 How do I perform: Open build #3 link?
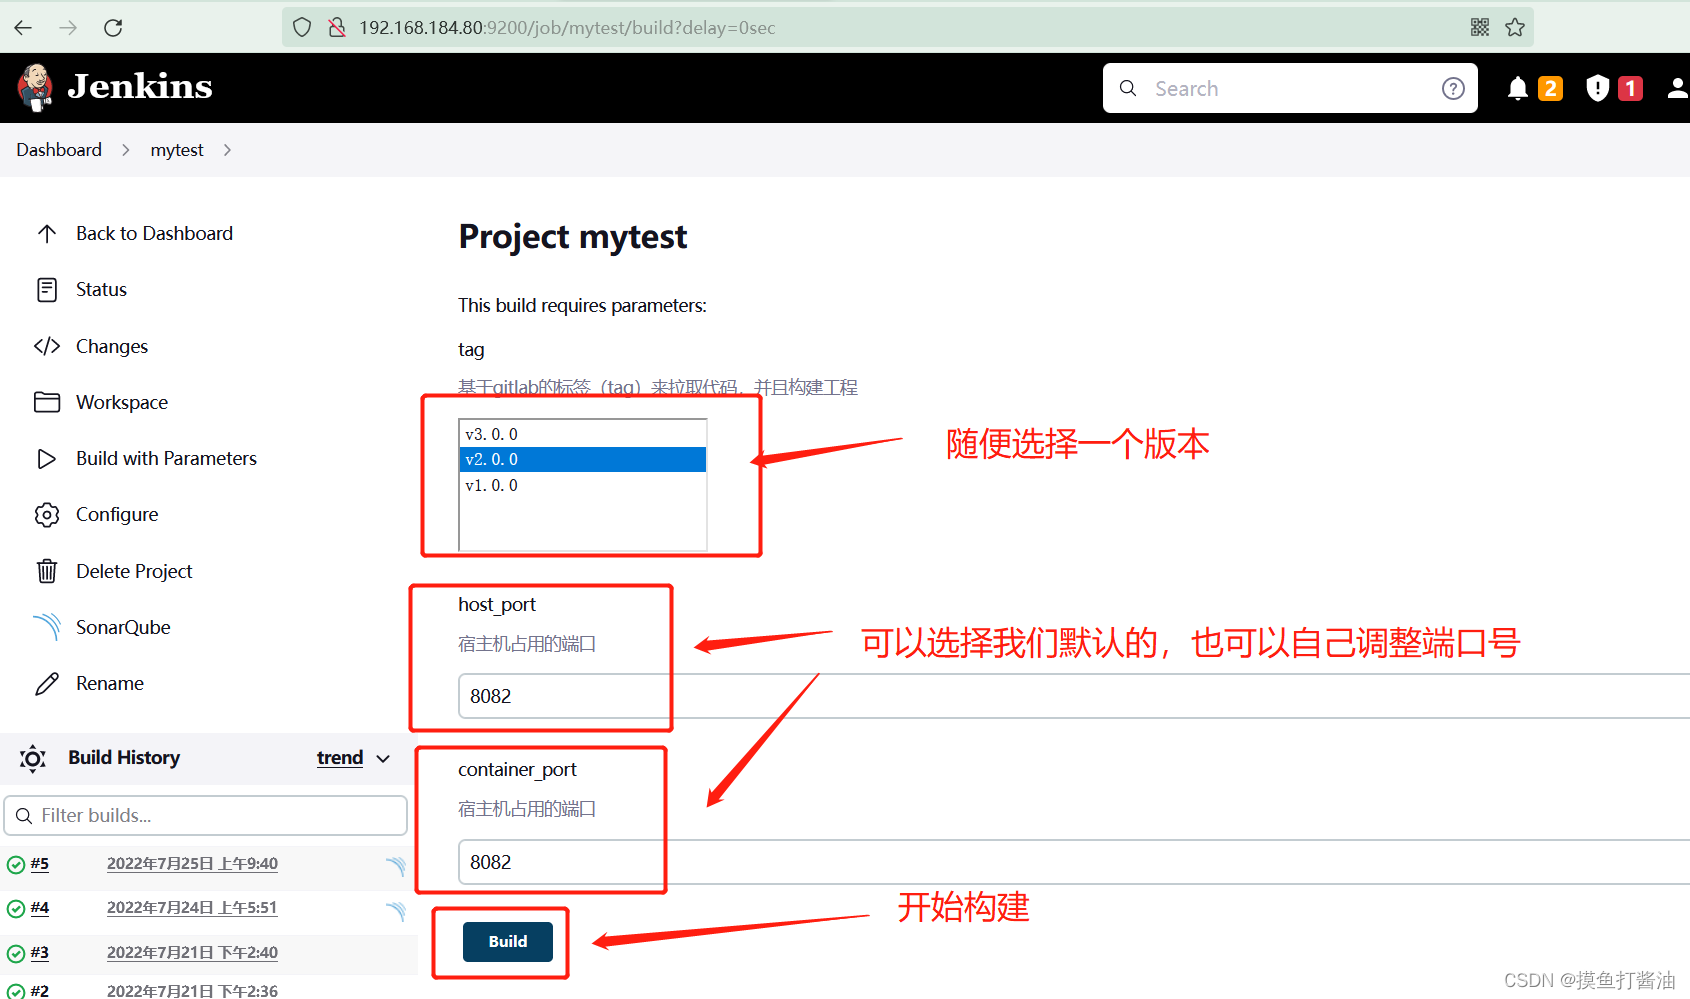pyautogui.click(x=39, y=953)
